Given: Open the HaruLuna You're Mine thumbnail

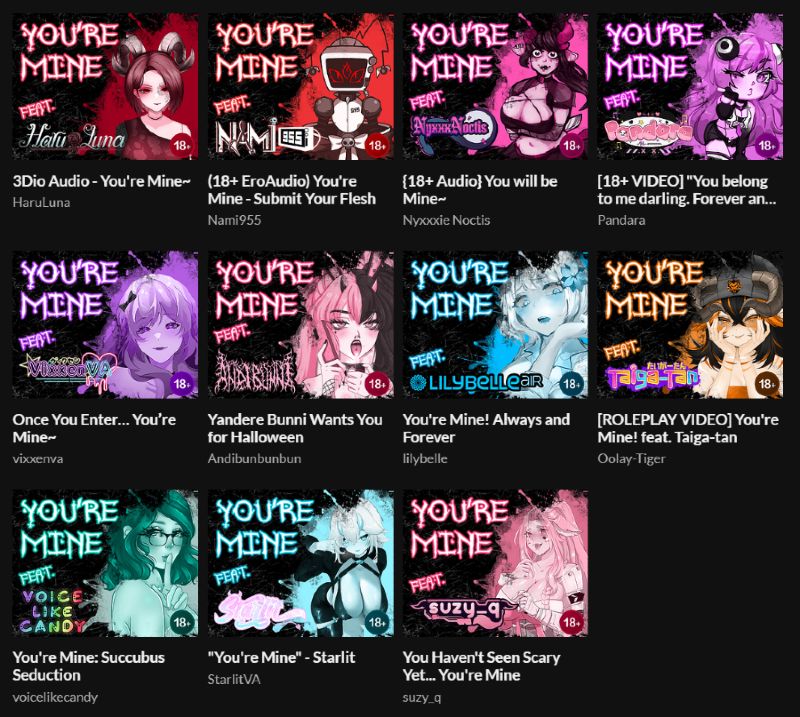Looking at the screenshot, I should click(105, 87).
